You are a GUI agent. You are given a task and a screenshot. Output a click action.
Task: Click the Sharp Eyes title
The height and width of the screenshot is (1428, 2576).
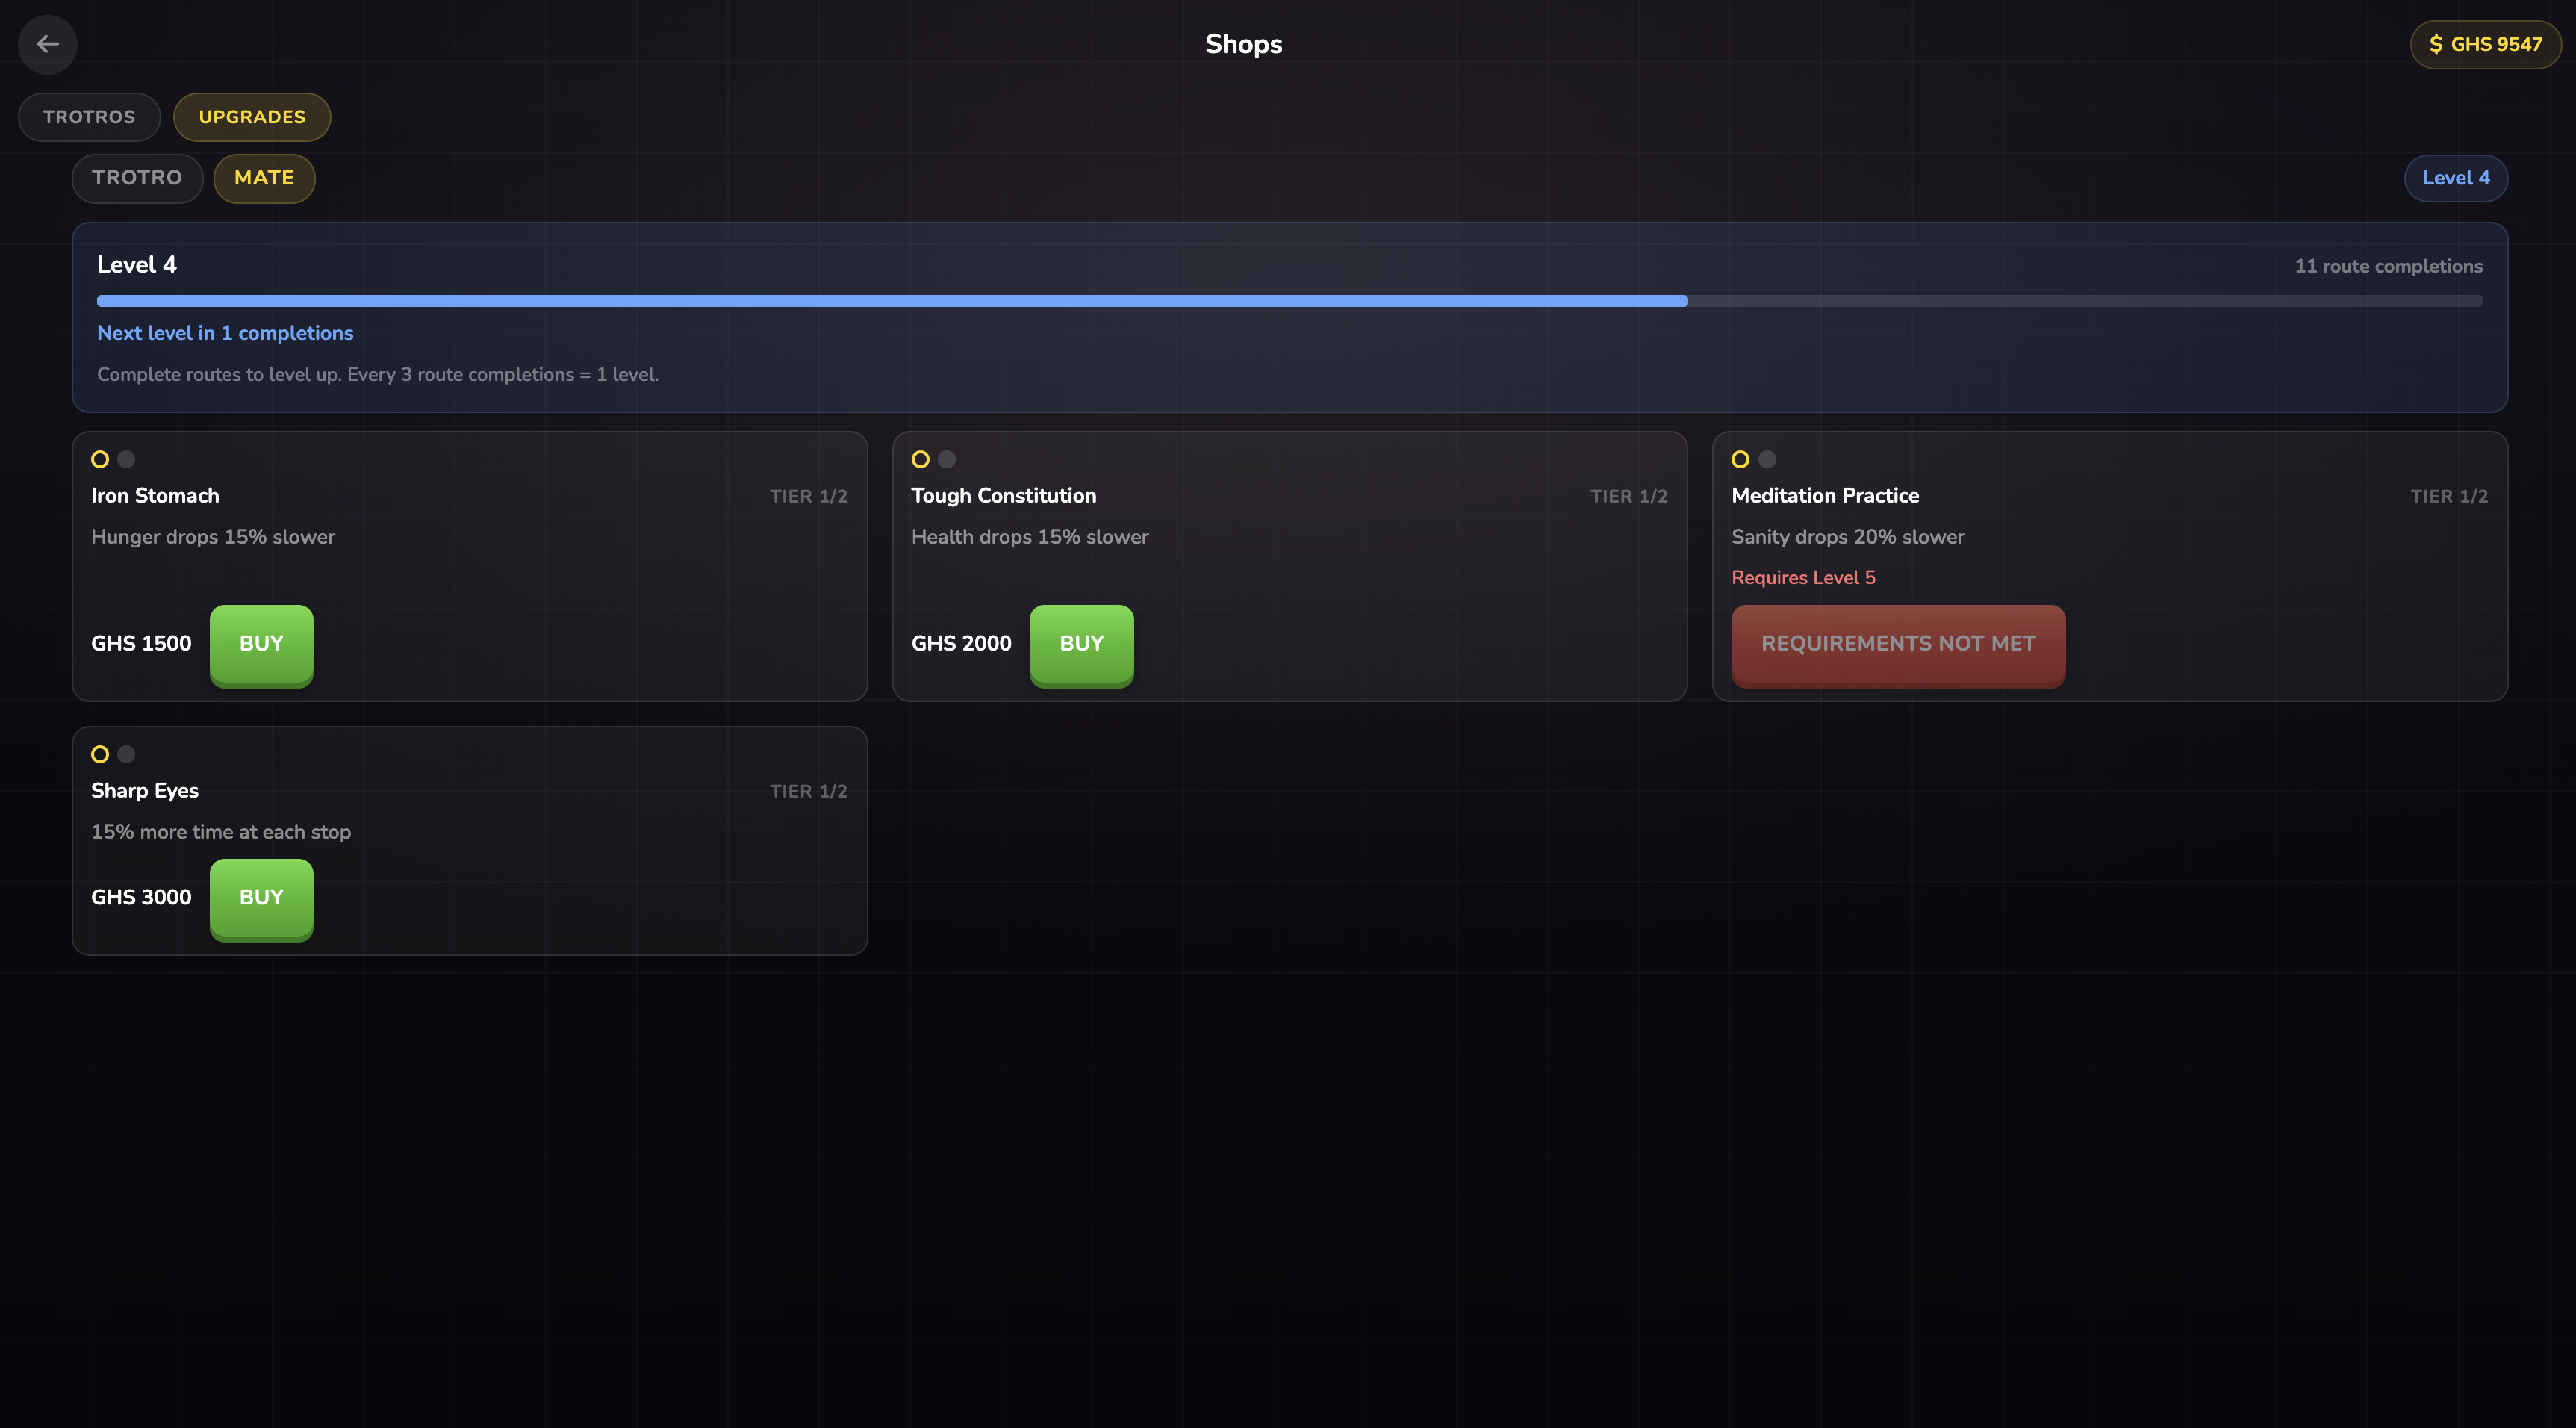(145, 791)
